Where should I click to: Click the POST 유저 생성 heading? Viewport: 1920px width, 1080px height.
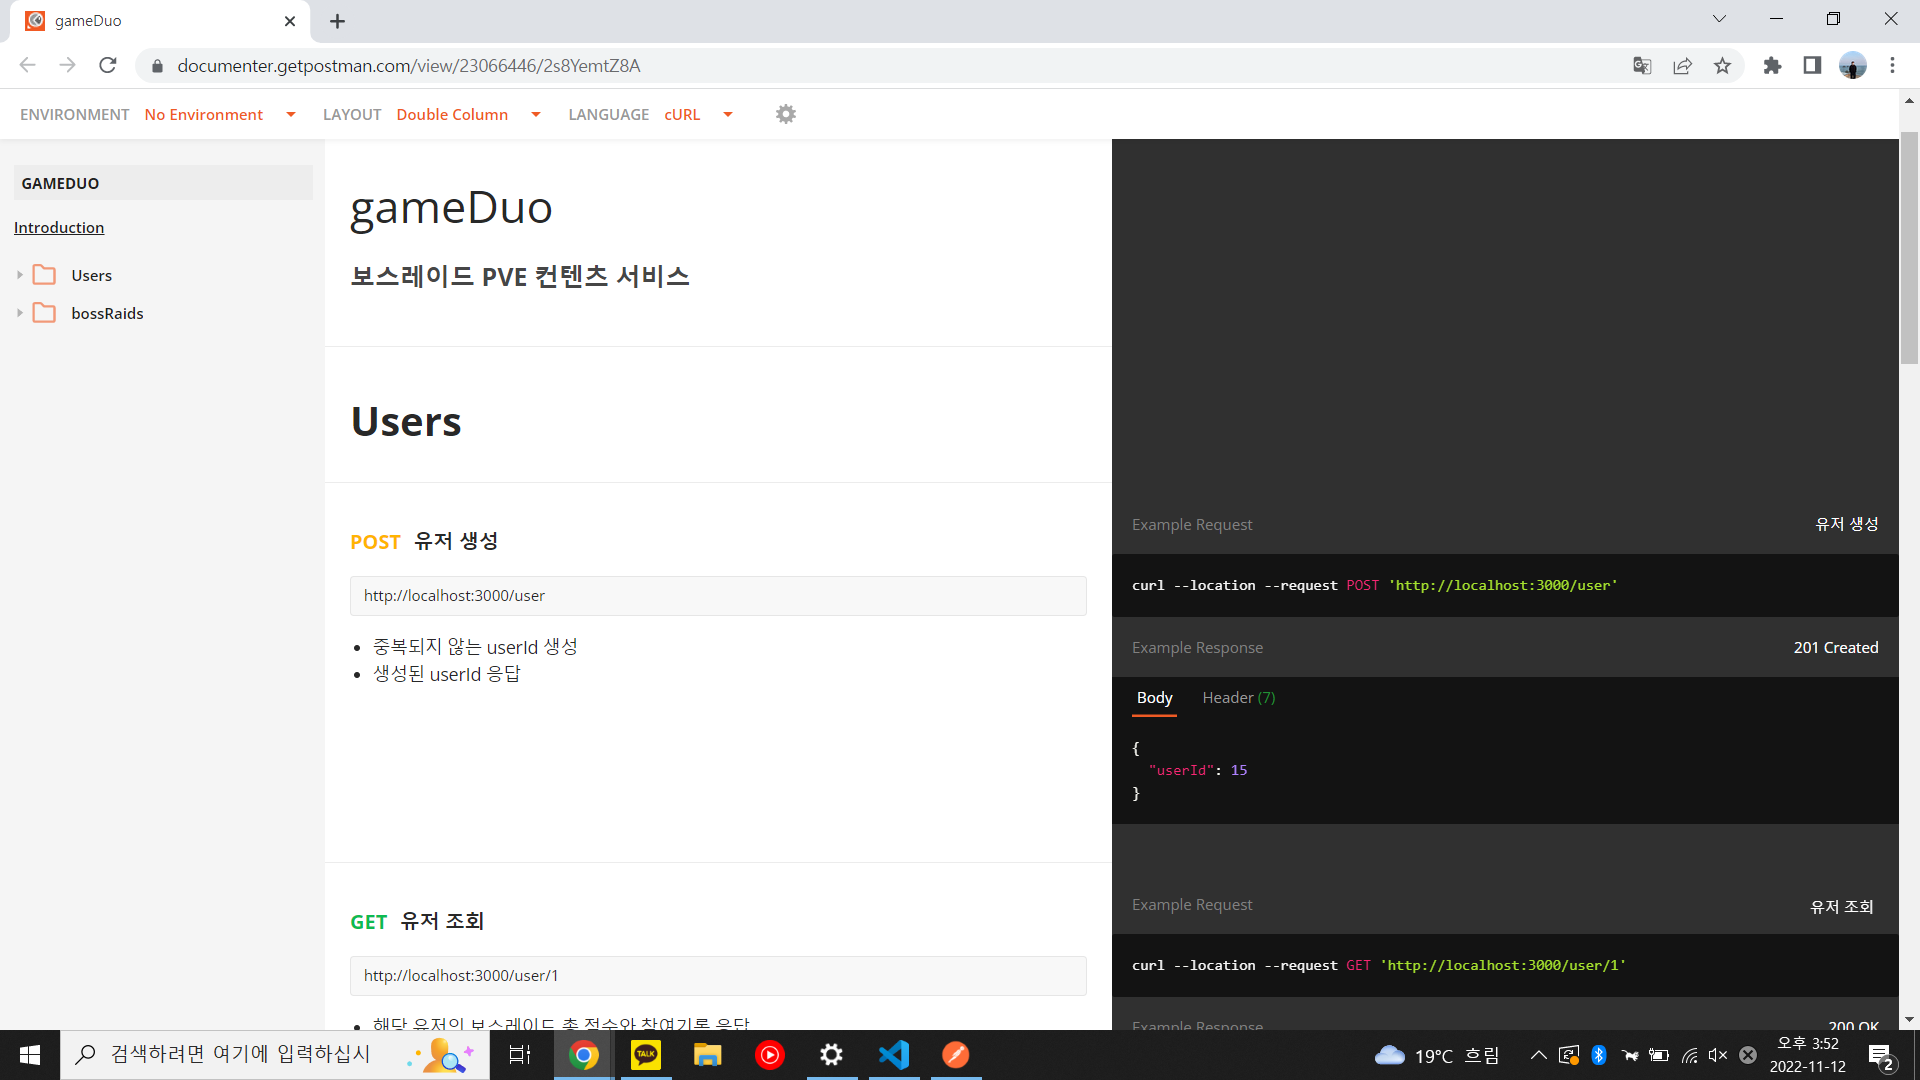point(424,541)
